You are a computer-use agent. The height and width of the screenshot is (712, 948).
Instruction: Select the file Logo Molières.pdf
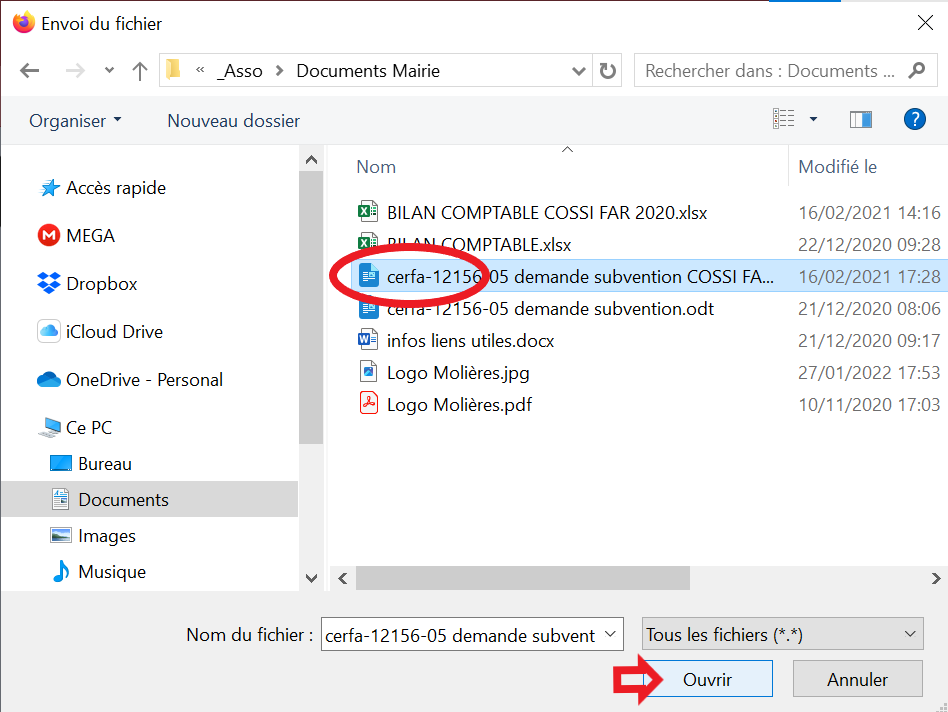459,405
